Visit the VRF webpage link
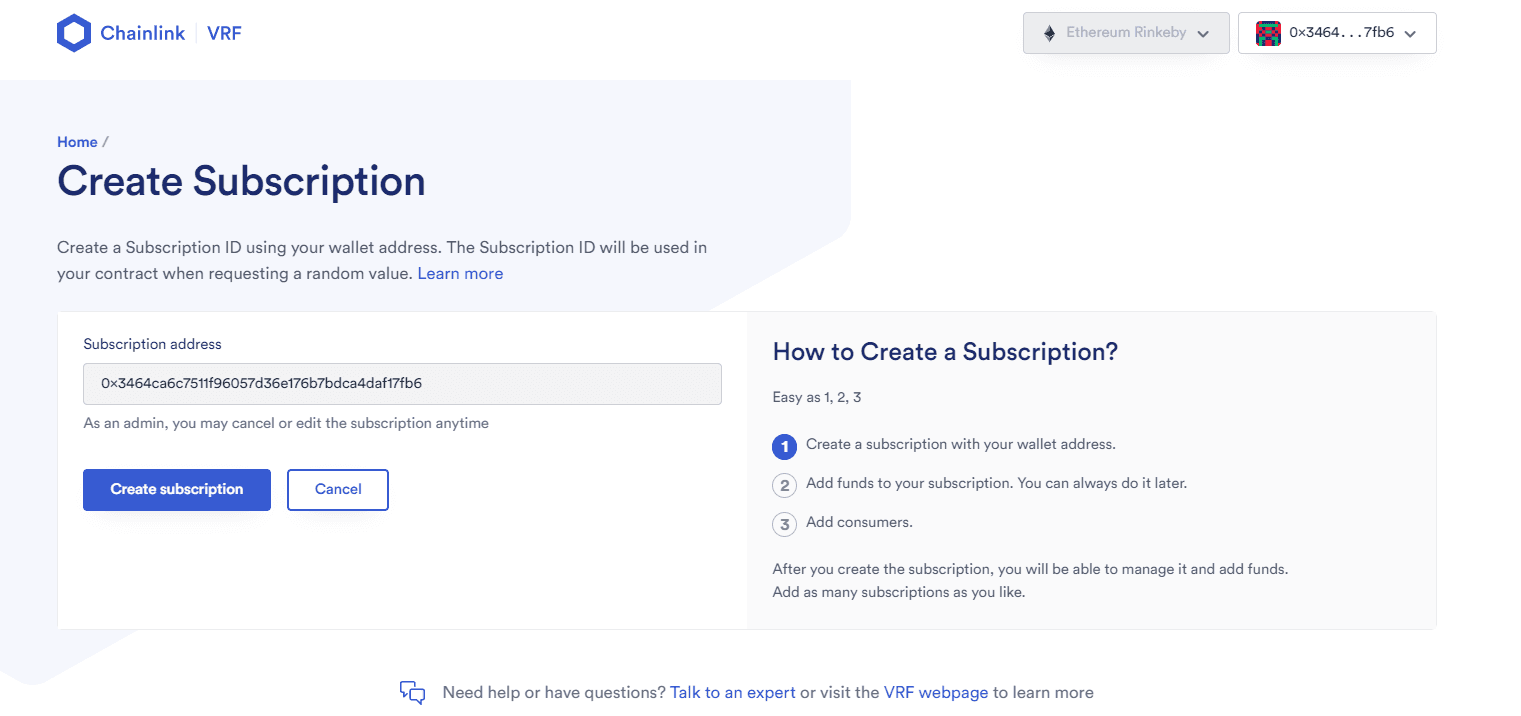 click(936, 692)
